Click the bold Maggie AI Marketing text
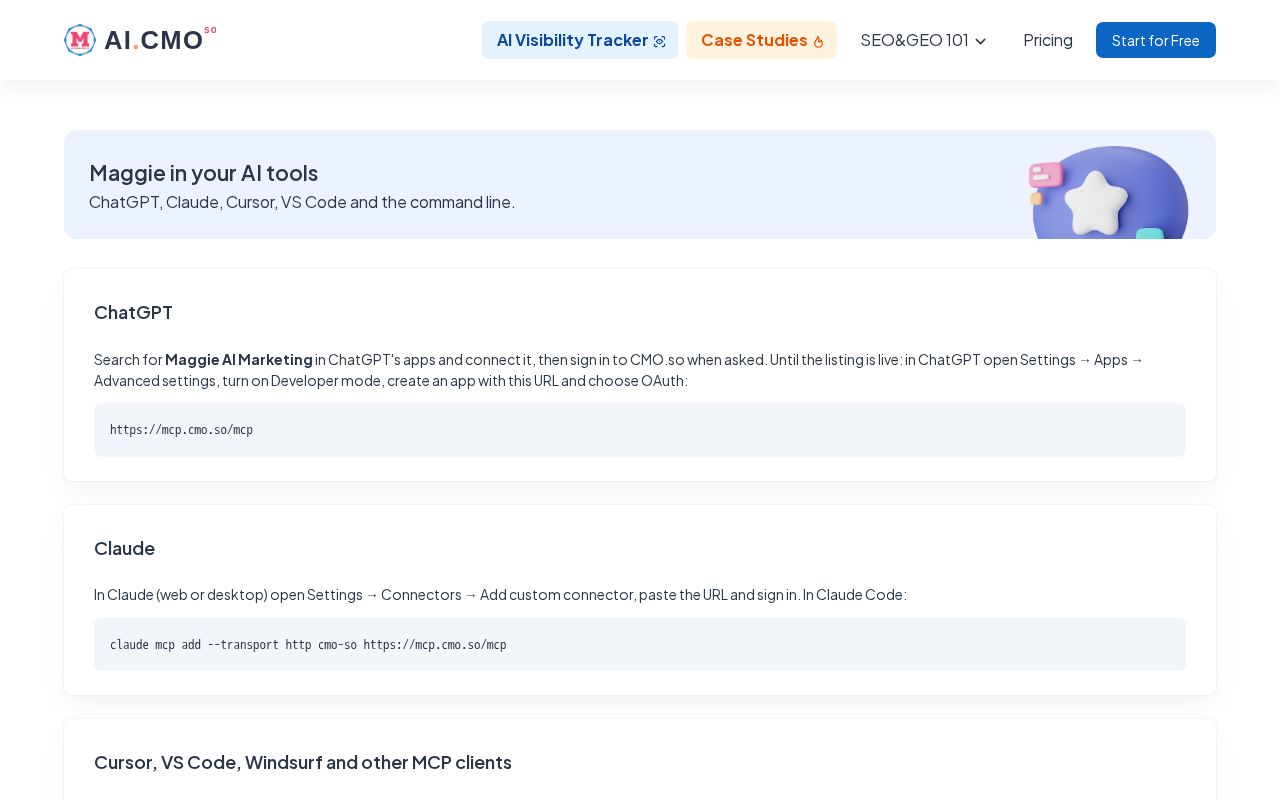1280x800 pixels. [239, 359]
